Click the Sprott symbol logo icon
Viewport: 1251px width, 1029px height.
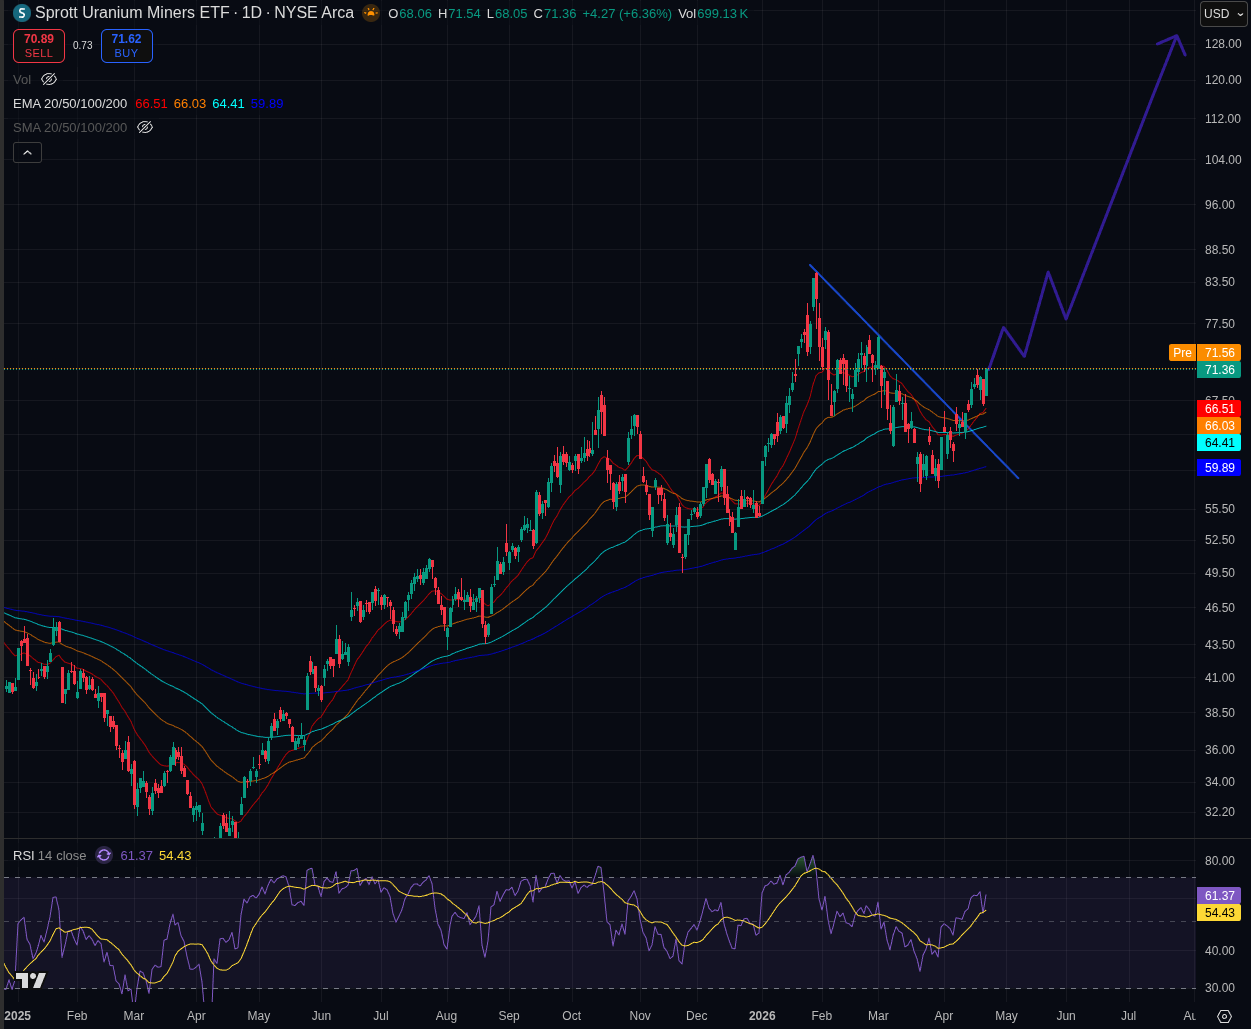[x=21, y=13]
